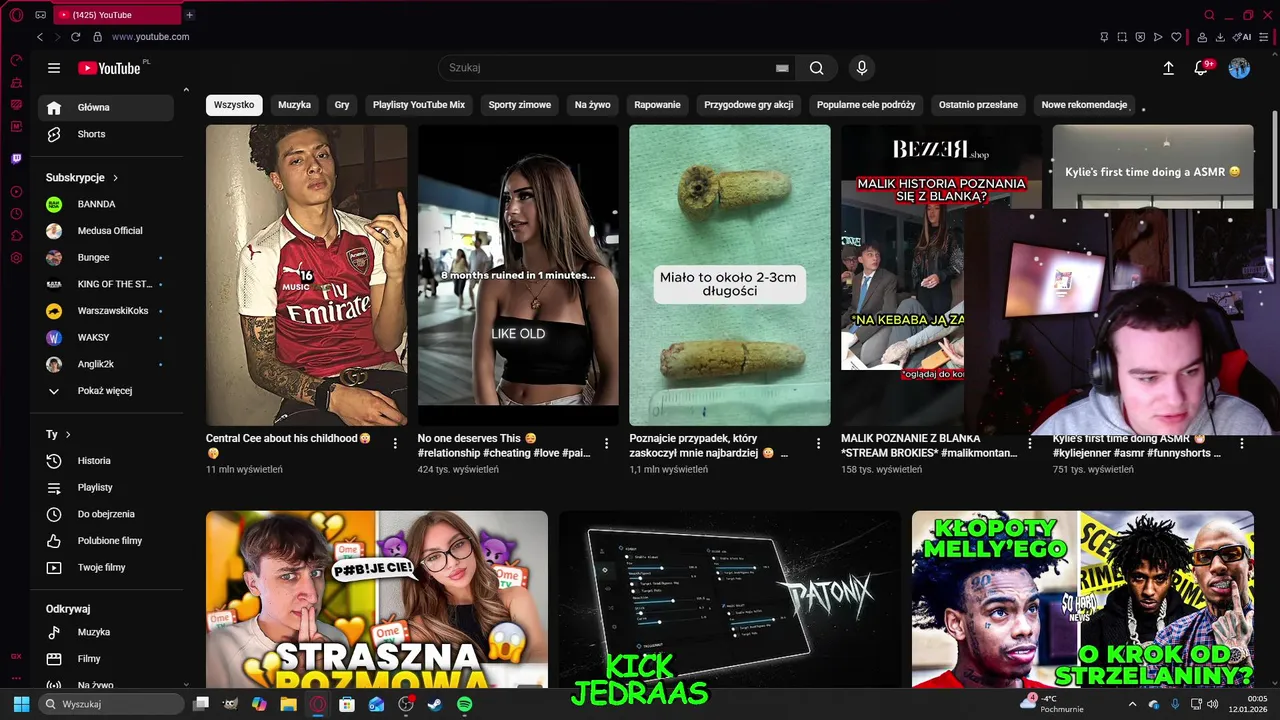Open the STRASZNA ROZMOWA video thumbnail
Viewport: 1280px width, 720px height.
click(x=377, y=599)
